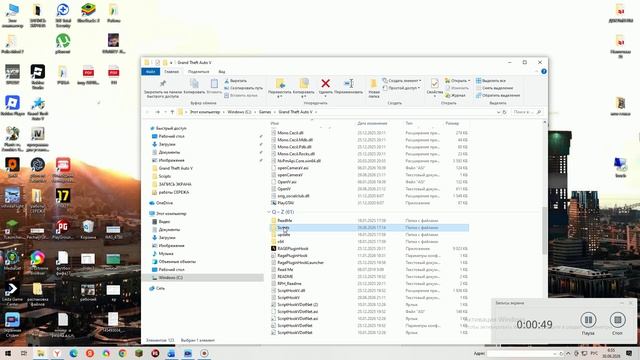Viewport: 640px width, 360px height.
Task: Select the PlayGTAV application file
Action: tap(286, 203)
